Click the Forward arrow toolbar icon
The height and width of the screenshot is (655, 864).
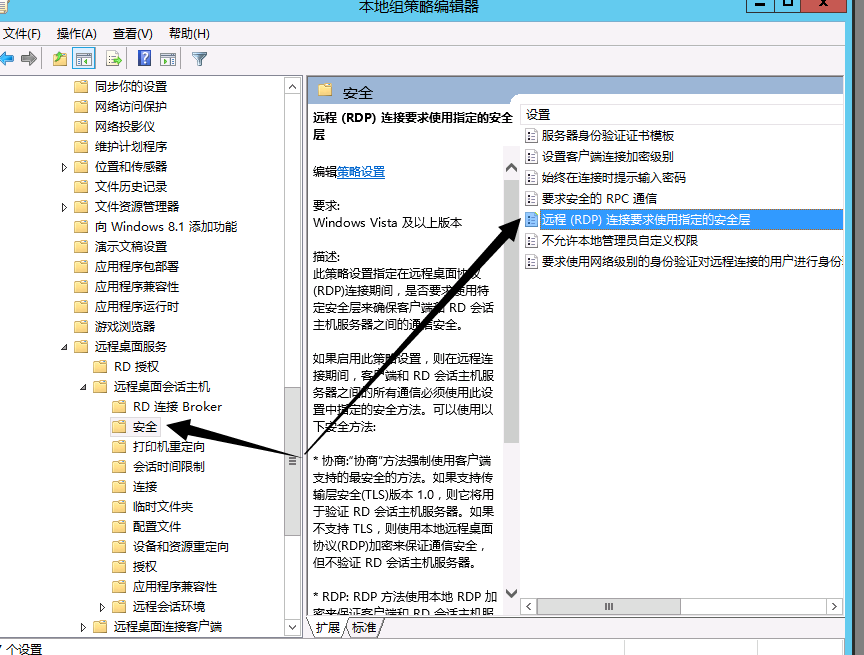tap(29, 58)
